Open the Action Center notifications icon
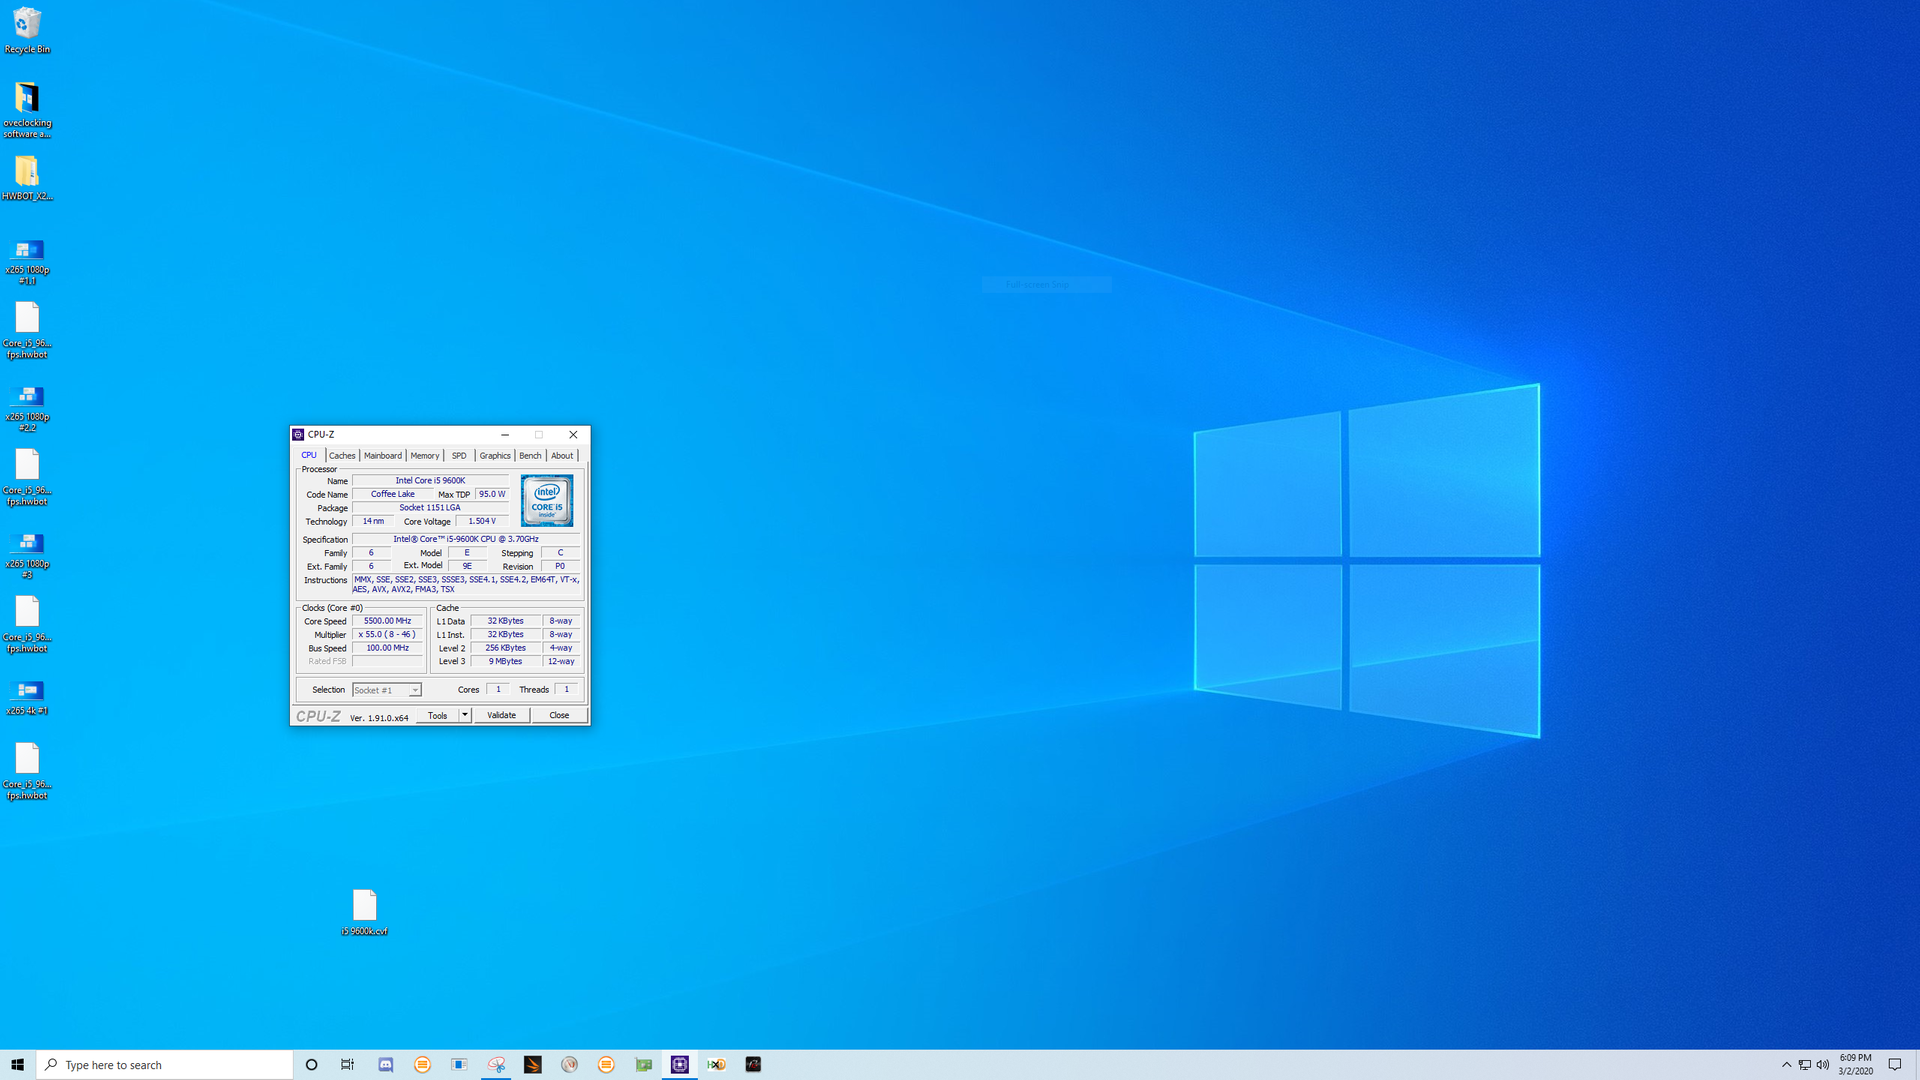Viewport: 1920px width, 1080px height. click(1894, 1065)
